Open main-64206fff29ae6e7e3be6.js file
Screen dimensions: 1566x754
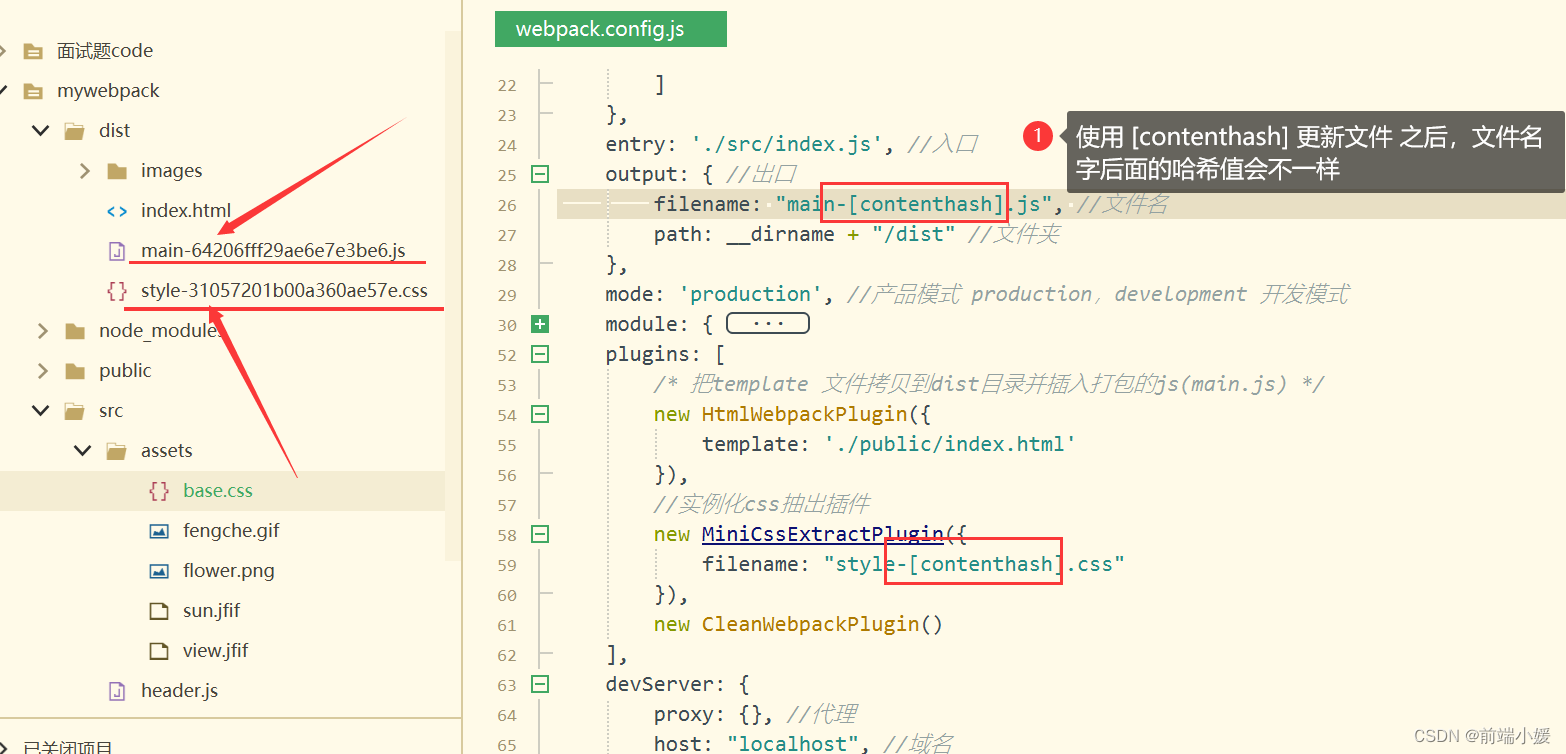click(273, 250)
